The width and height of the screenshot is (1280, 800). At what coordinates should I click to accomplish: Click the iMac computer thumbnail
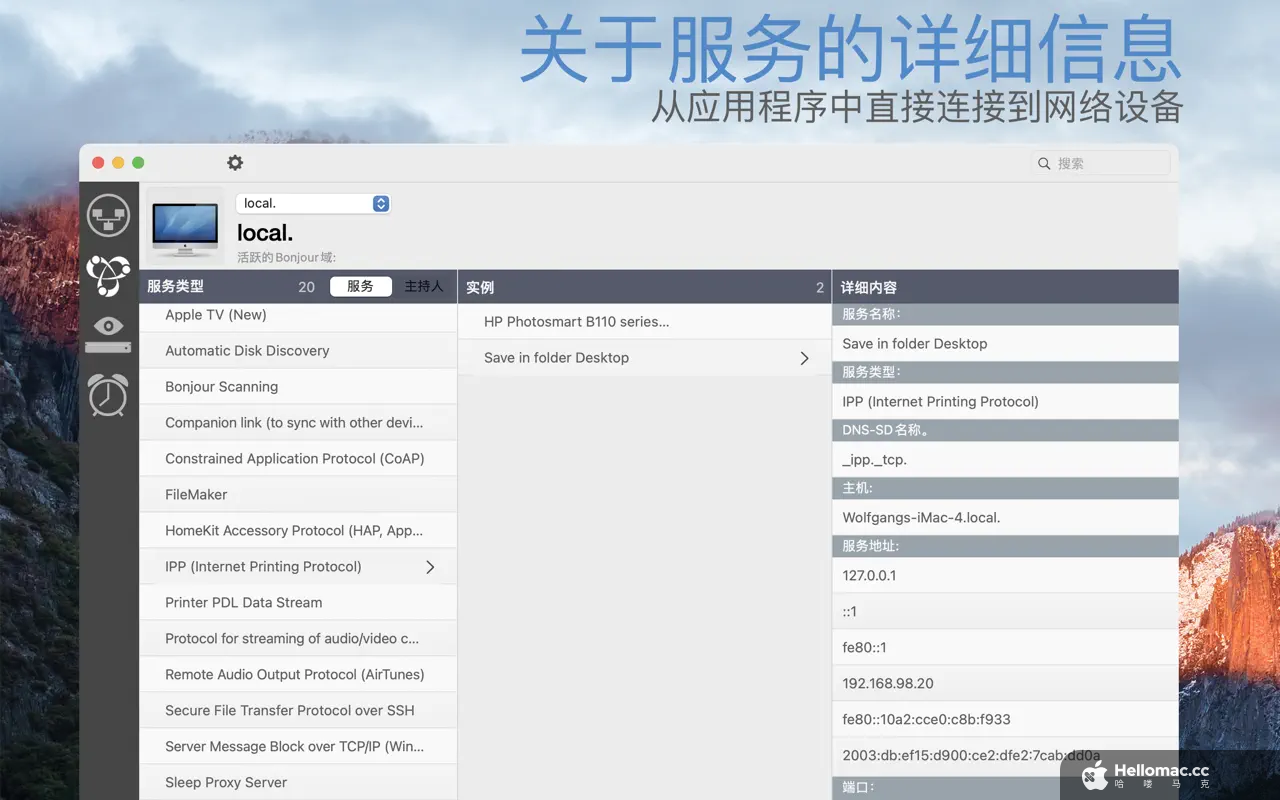pyautogui.click(x=185, y=228)
